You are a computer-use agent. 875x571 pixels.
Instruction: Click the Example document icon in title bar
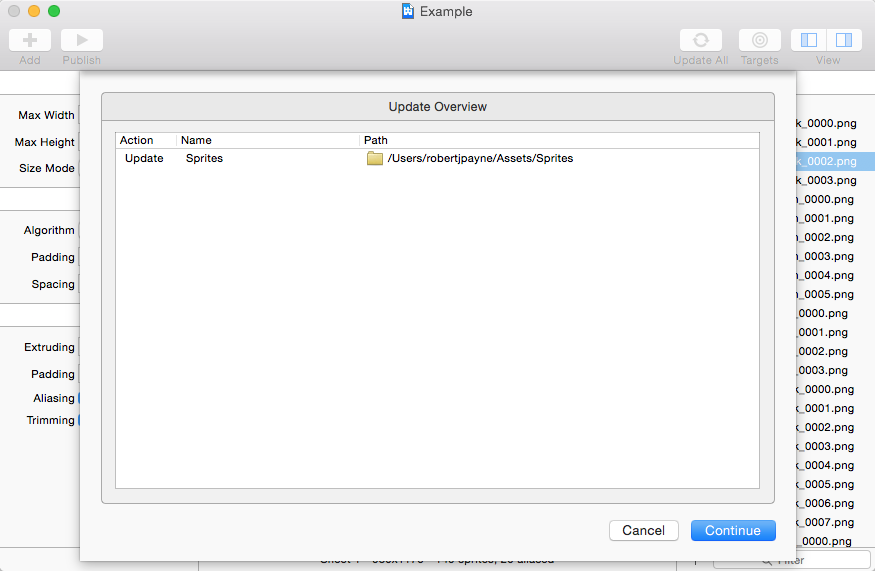[x=408, y=12]
